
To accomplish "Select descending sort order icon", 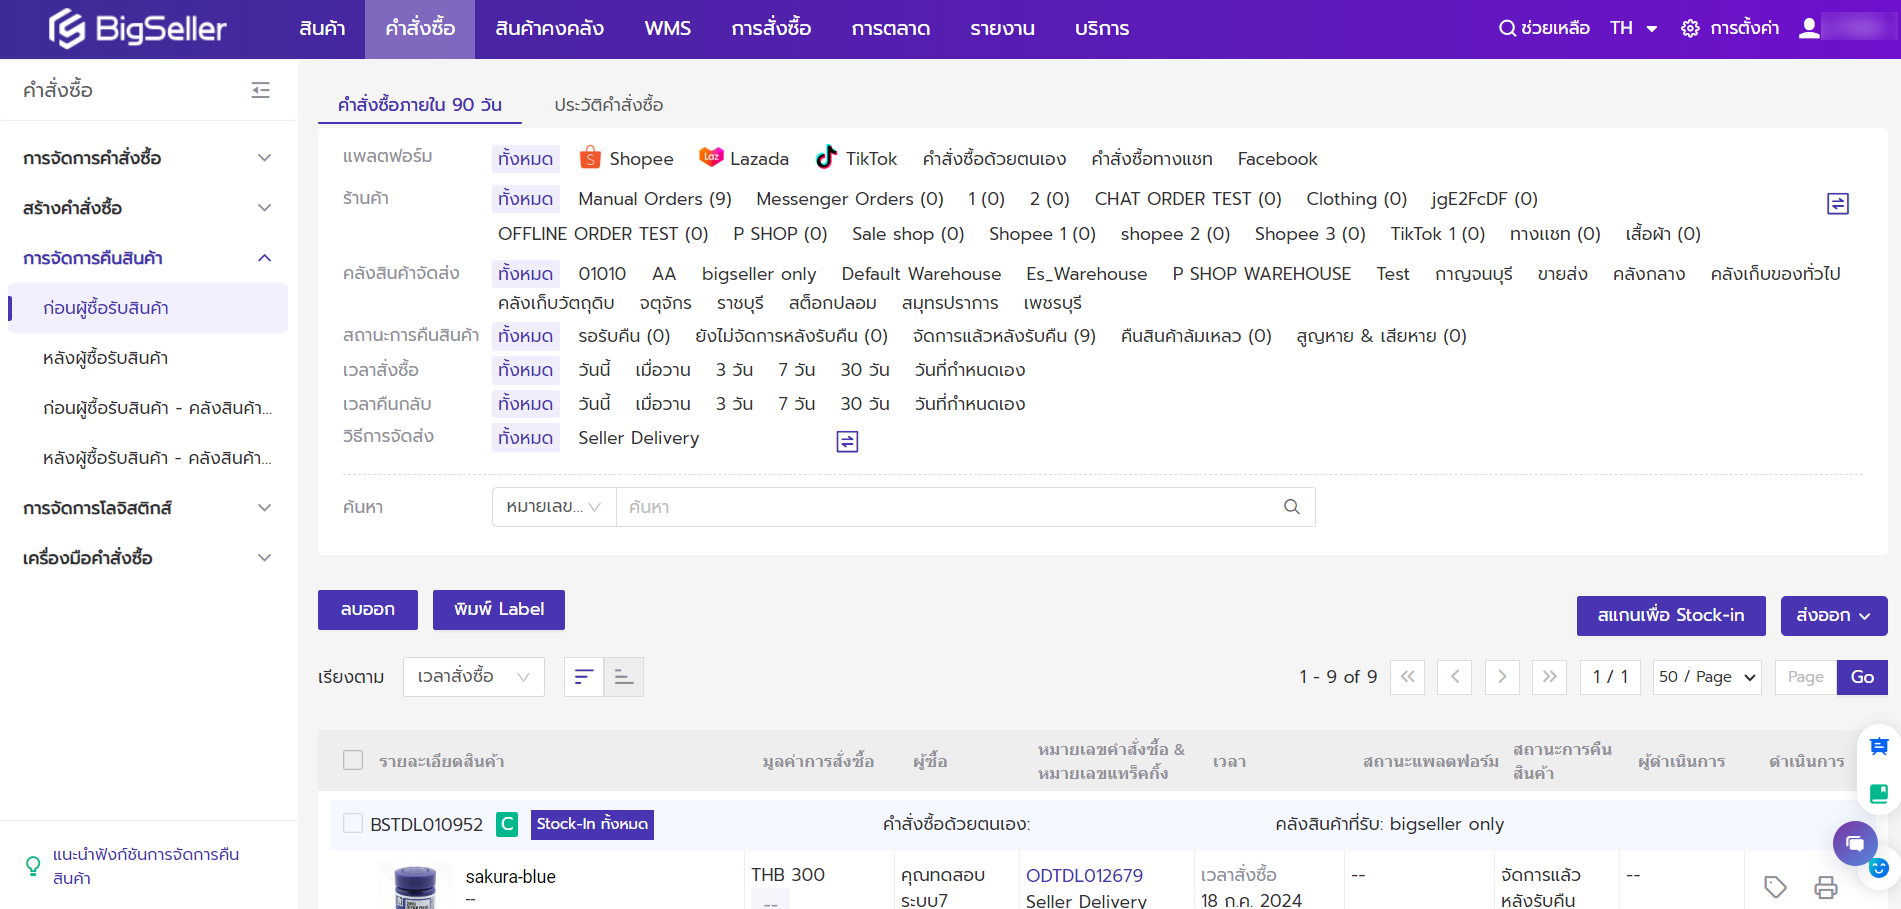I will (584, 677).
